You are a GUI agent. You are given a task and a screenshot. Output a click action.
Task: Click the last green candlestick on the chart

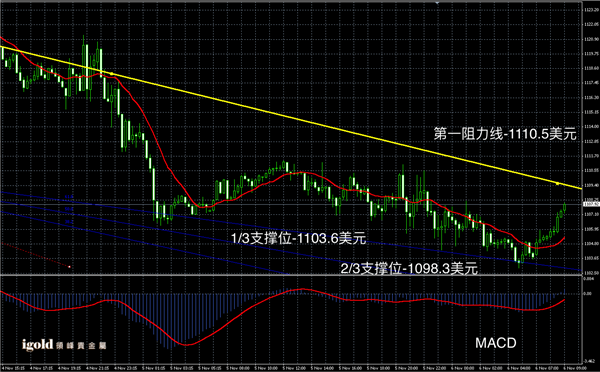tap(564, 207)
